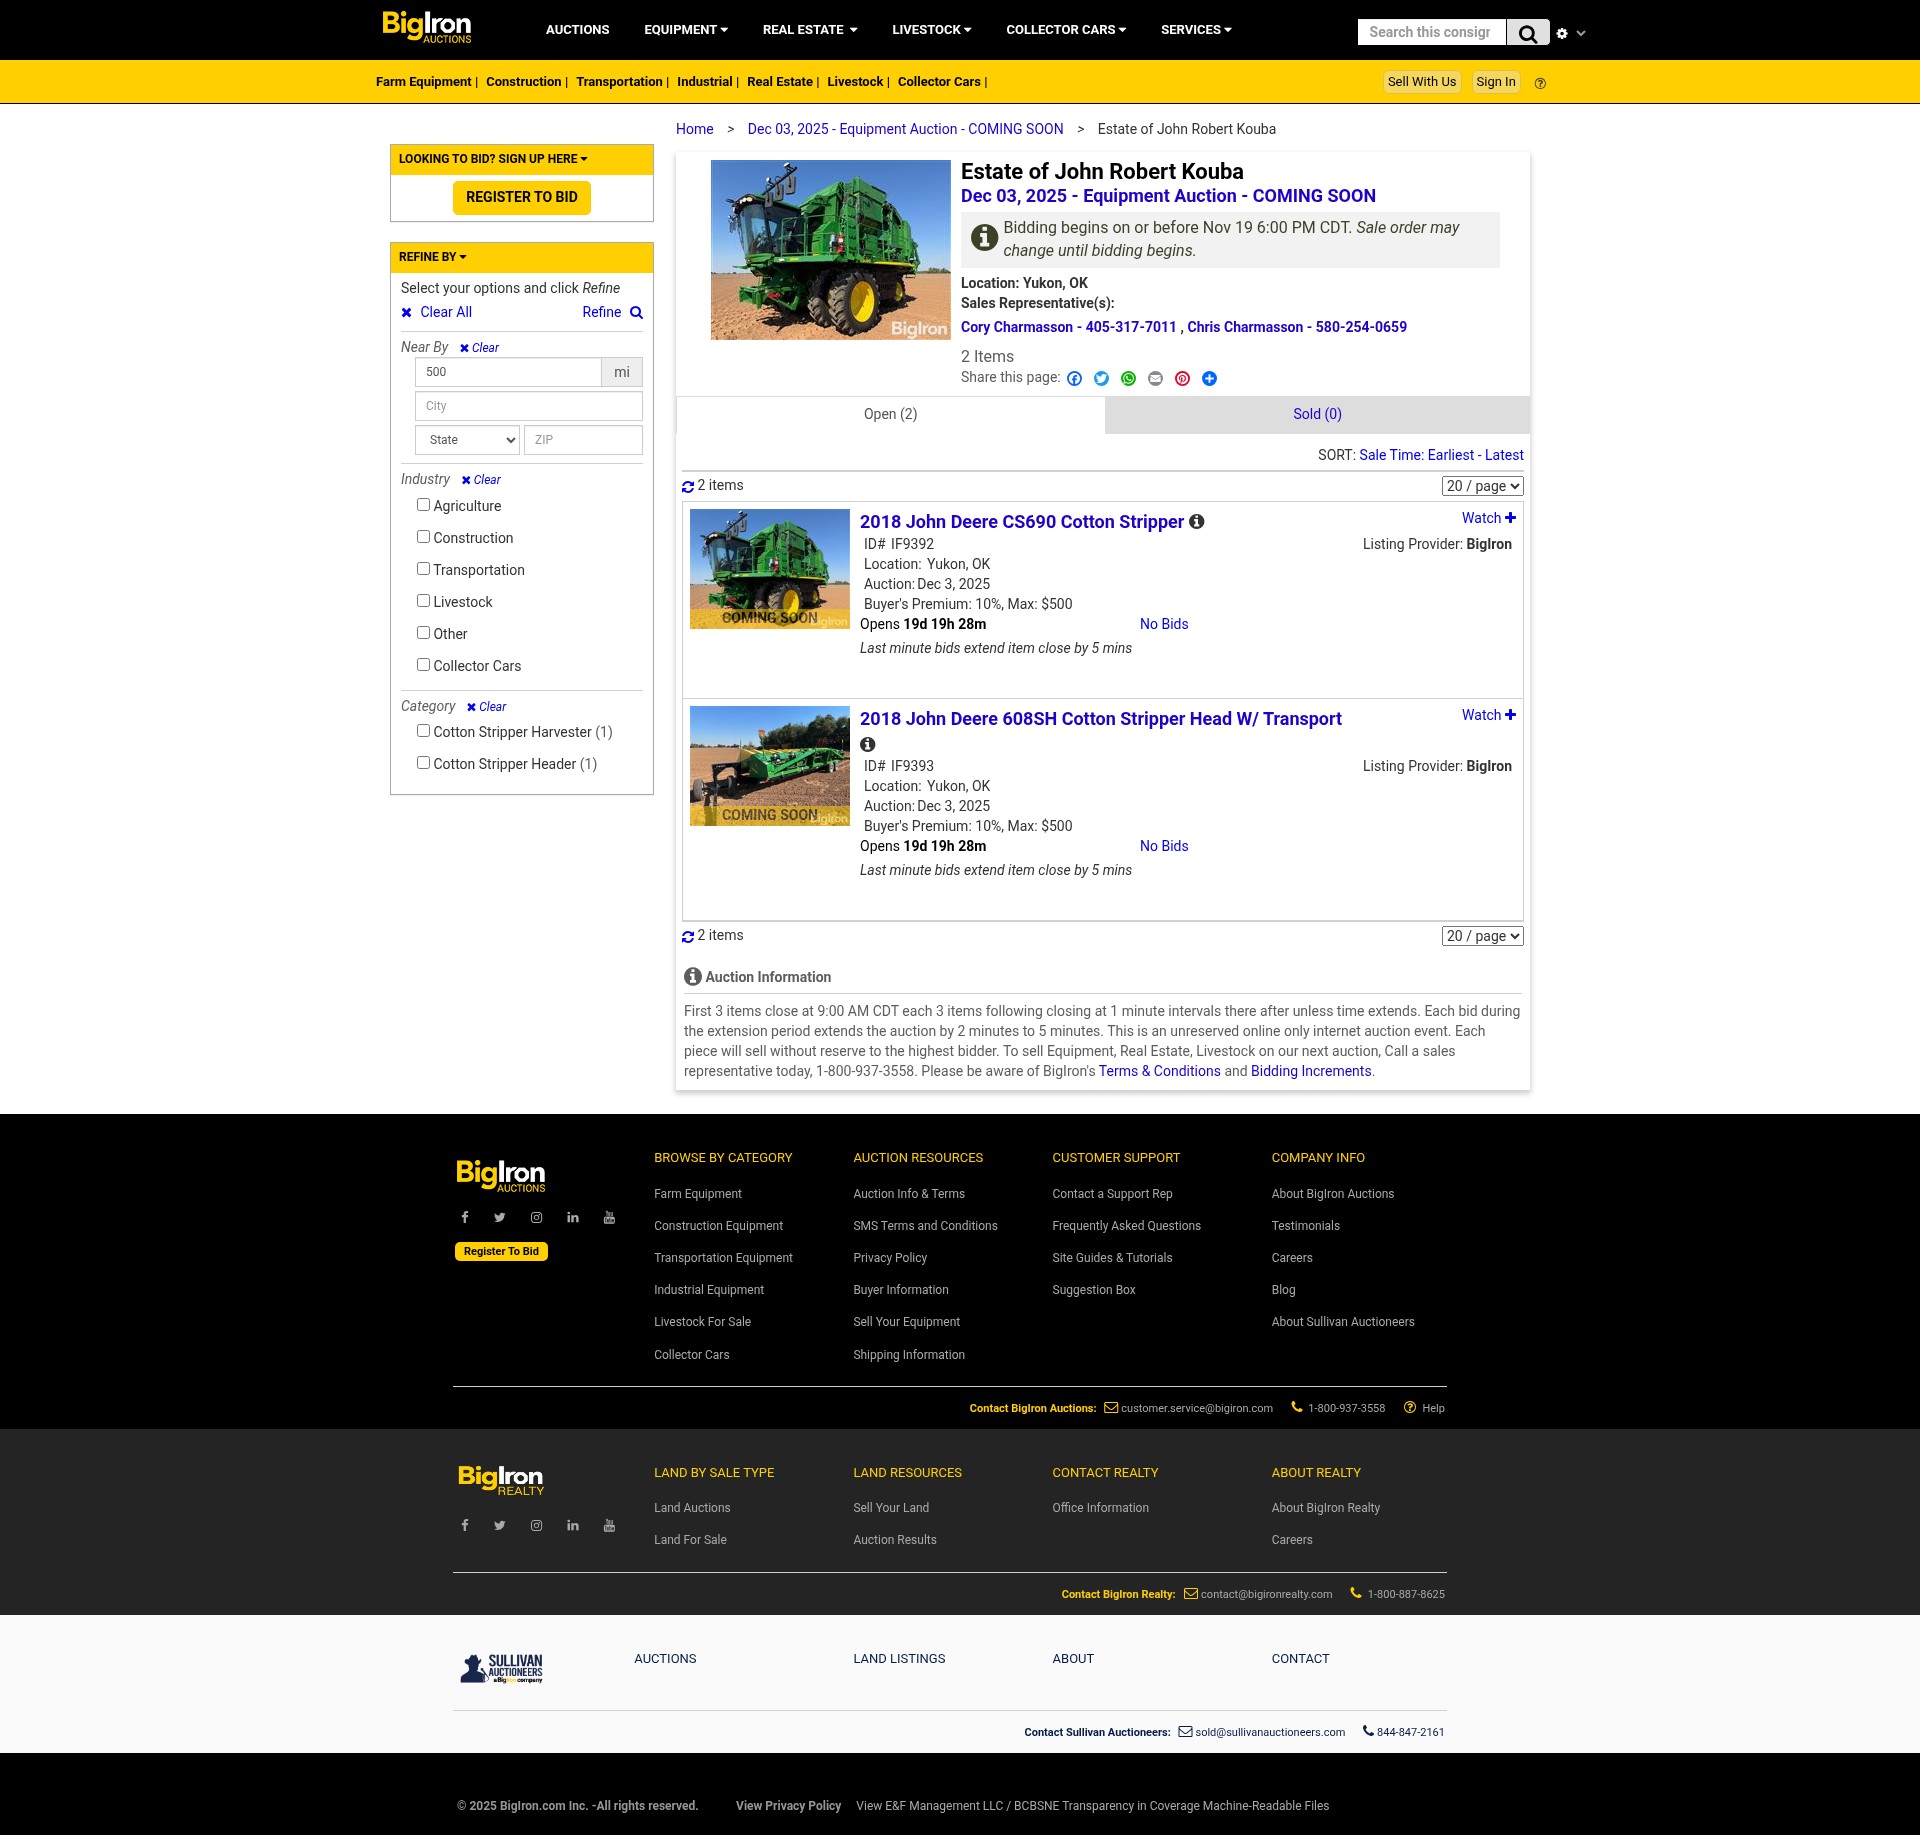Share page via Facebook icon
Screen dimensions: 1920x1835
tap(1074, 379)
